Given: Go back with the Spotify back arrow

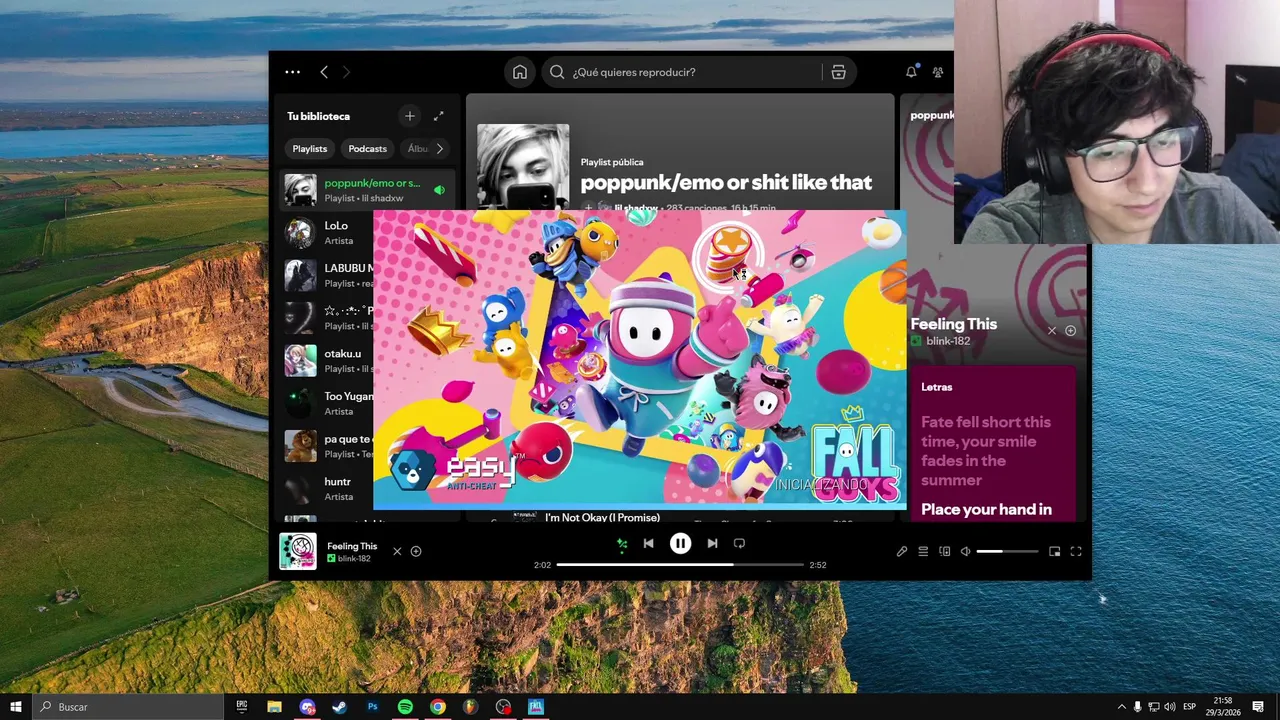Looking at the screenshot, I should (324, 72).
